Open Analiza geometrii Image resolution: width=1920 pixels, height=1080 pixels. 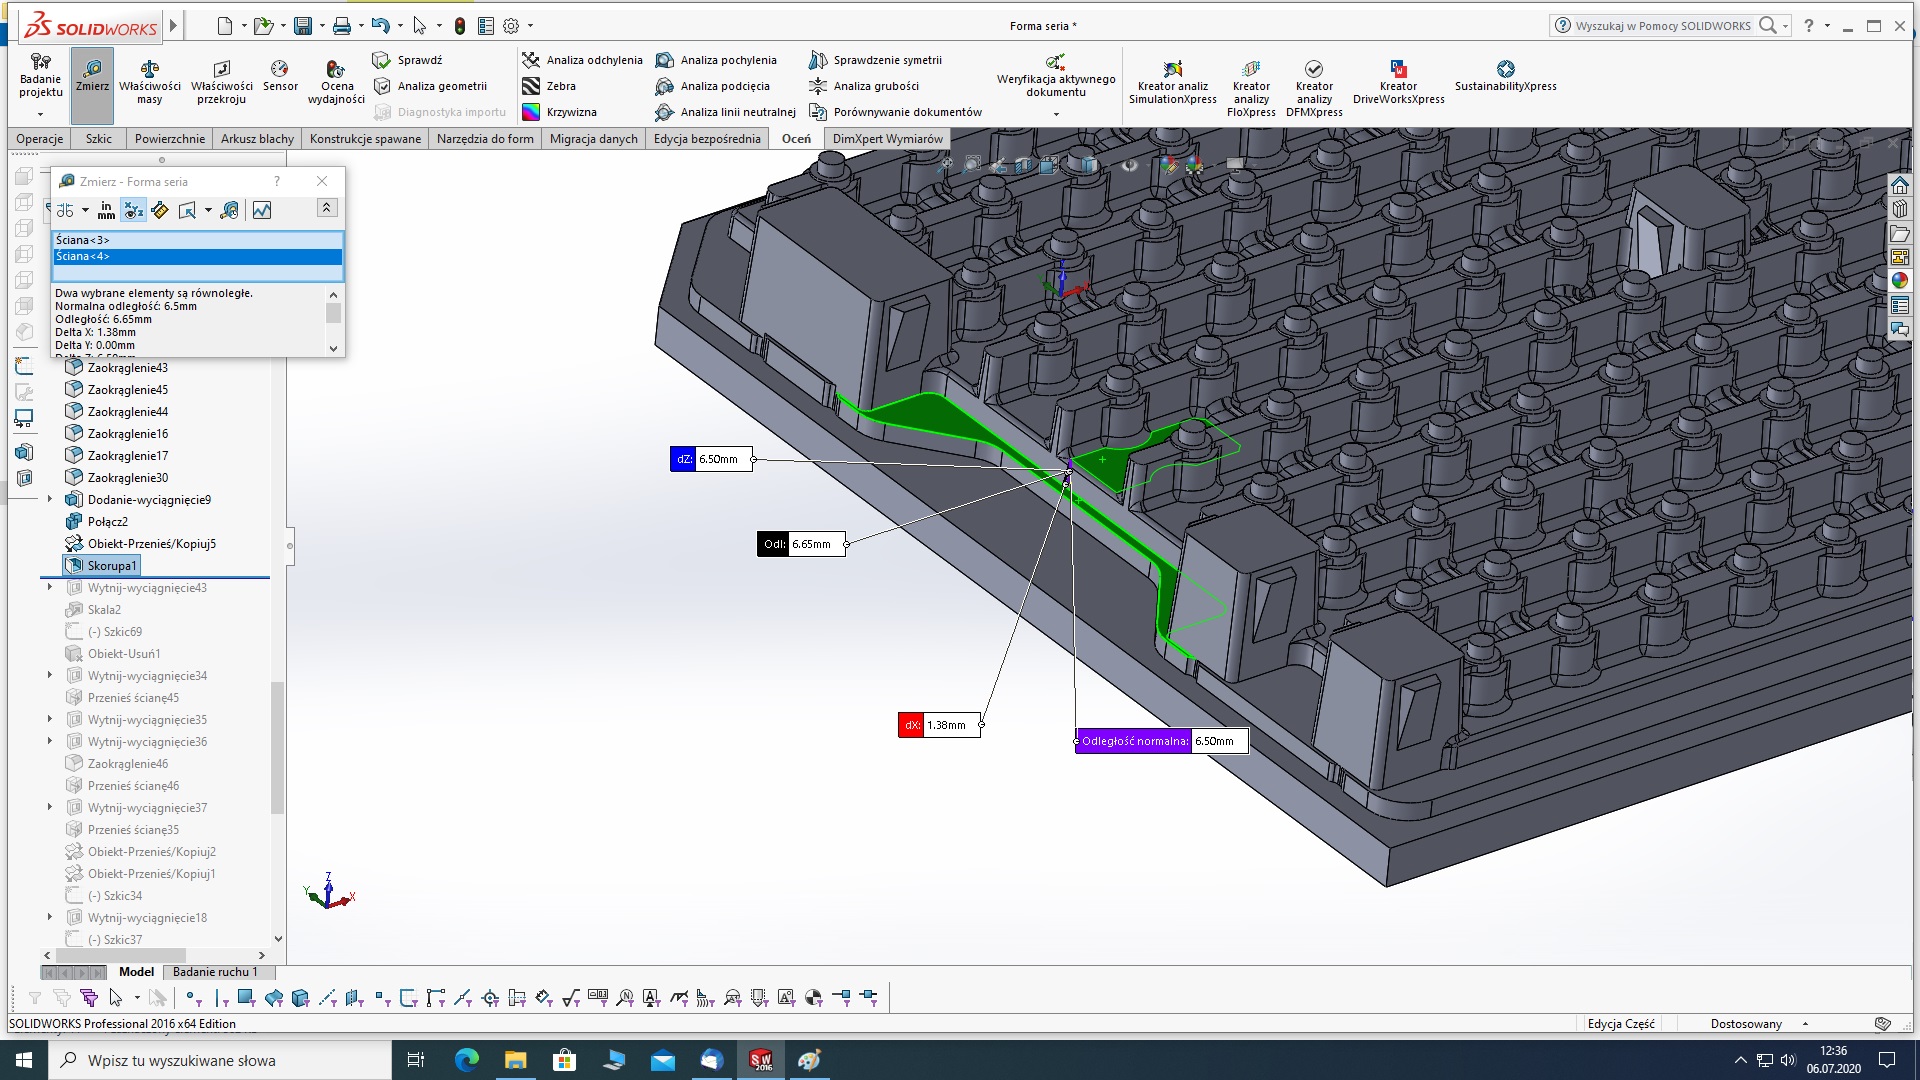[430, 86]
